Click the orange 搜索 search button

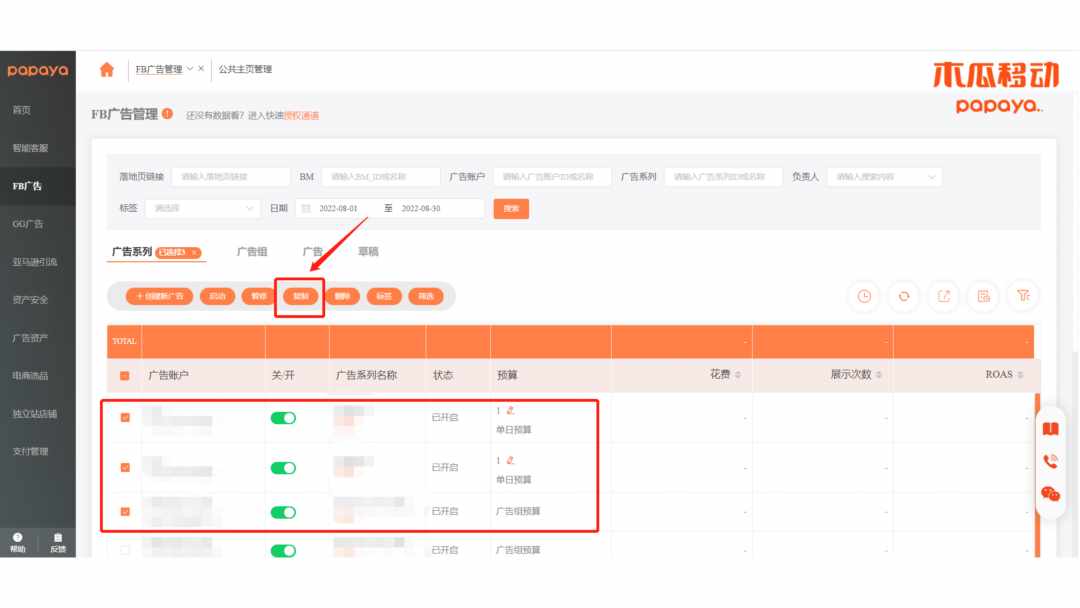point(511,209)
